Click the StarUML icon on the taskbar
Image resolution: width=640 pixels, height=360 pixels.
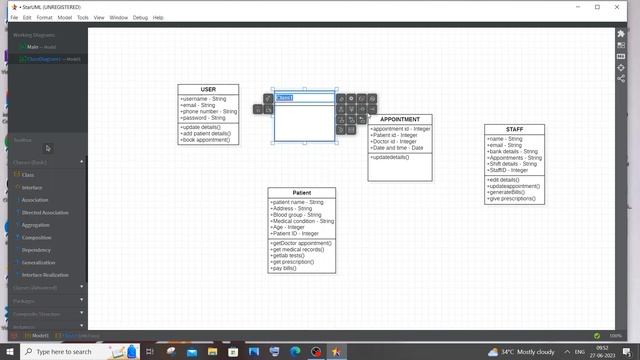pos(336,351)
